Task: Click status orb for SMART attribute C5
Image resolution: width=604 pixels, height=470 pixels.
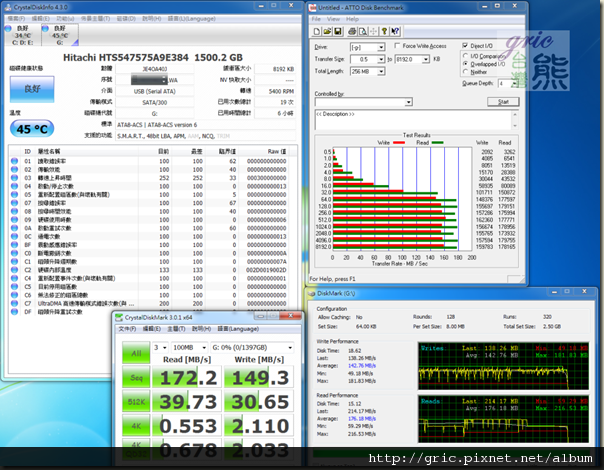Action: point(14,287)
